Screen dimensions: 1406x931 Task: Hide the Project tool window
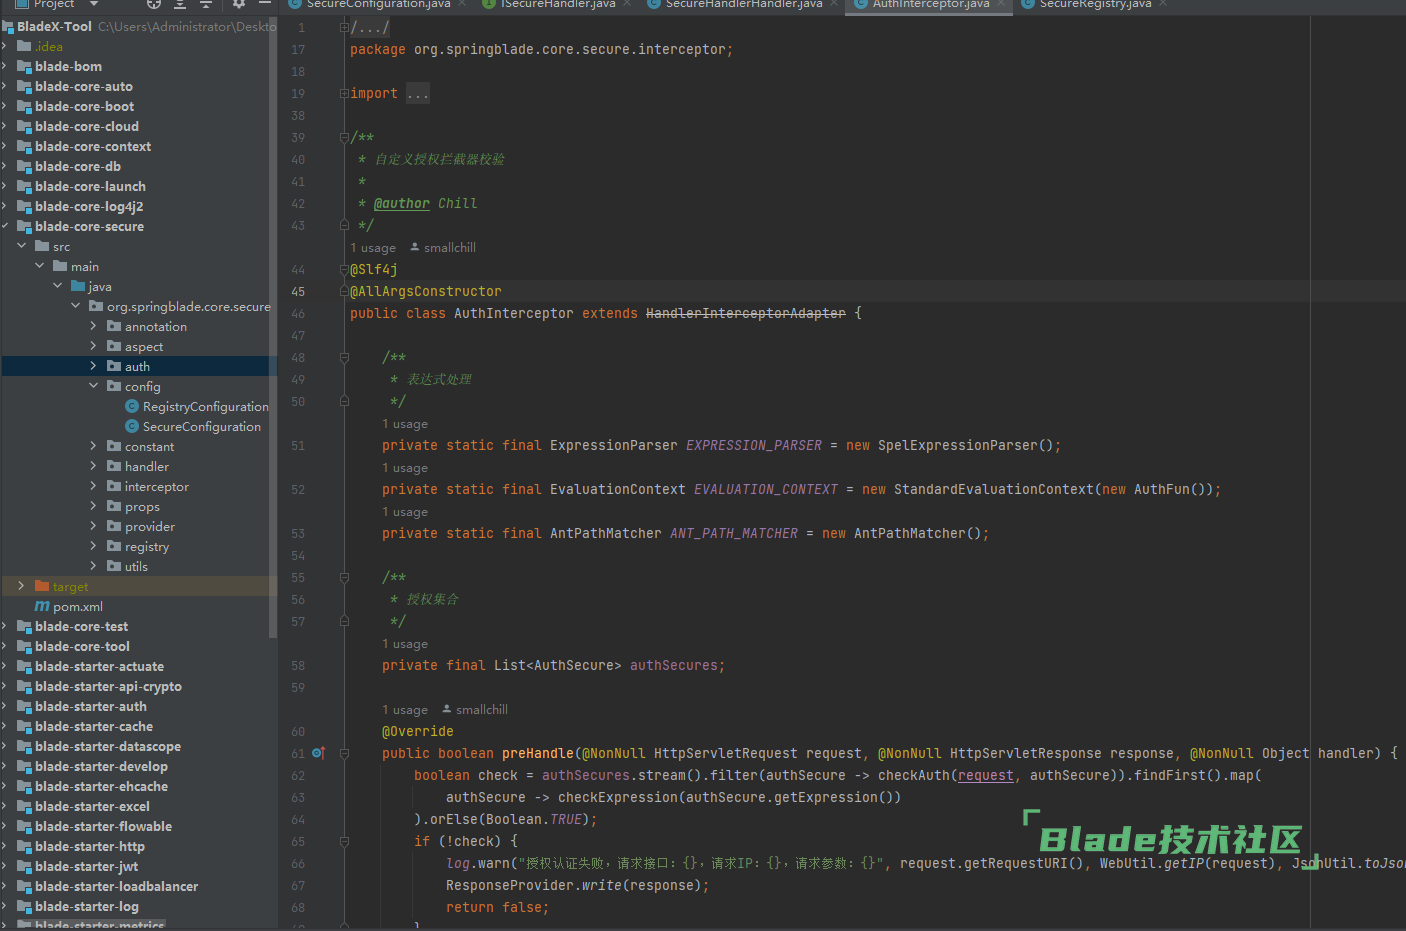tap(265, 4)
